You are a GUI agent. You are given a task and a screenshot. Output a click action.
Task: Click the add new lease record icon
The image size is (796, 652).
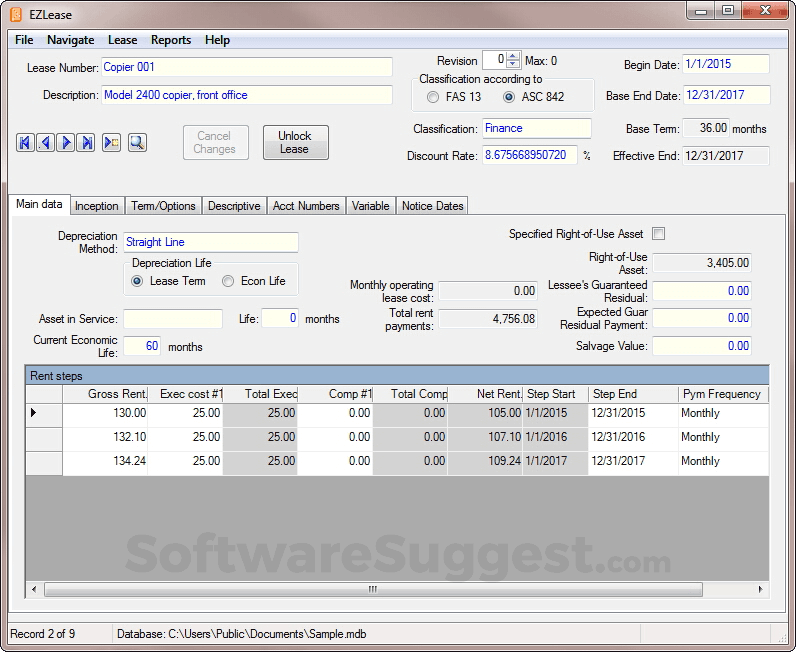112,143
